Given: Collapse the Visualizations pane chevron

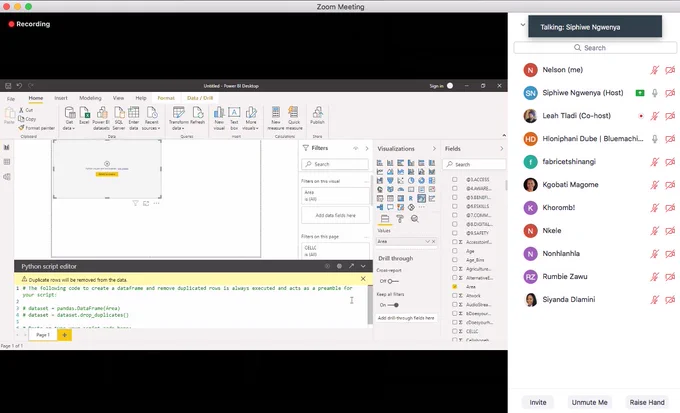Looking at the screenshot, I should [434, 148].
